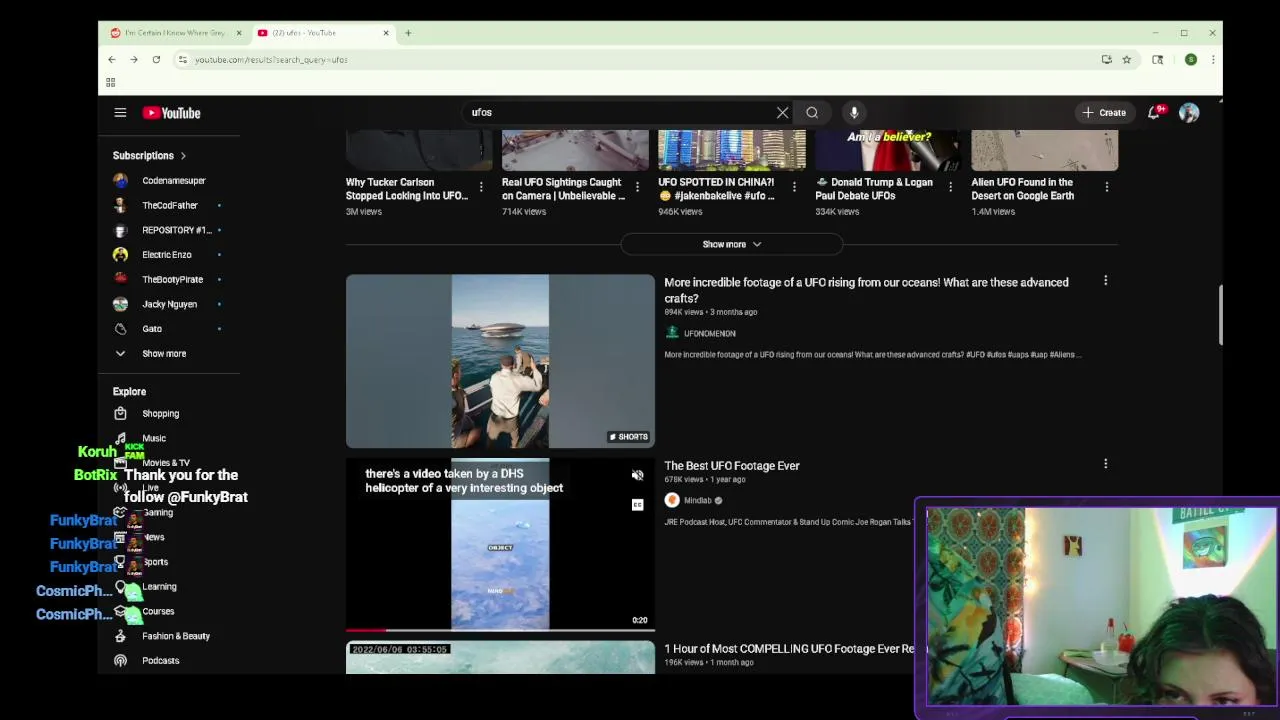Switch to the first browser tab
The width and height of the screenshot is (1280, 720).
[x=177, y=33]
